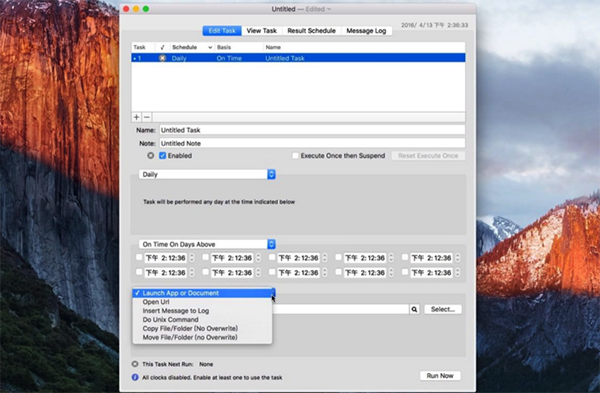Open the On Time On Days Above dropdown

207,244
